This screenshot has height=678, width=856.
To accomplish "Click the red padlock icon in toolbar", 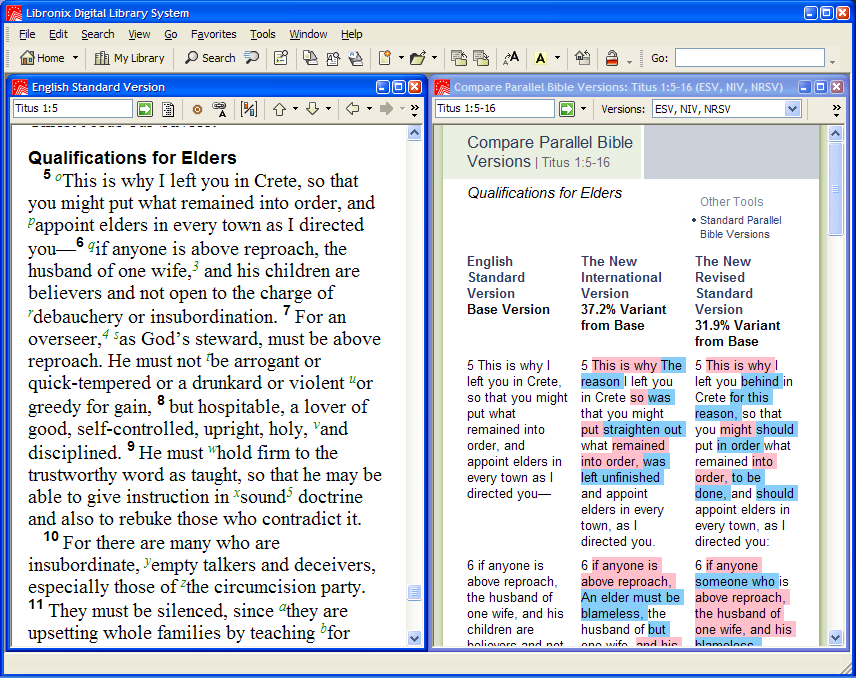I will click(x=612, y=58).
